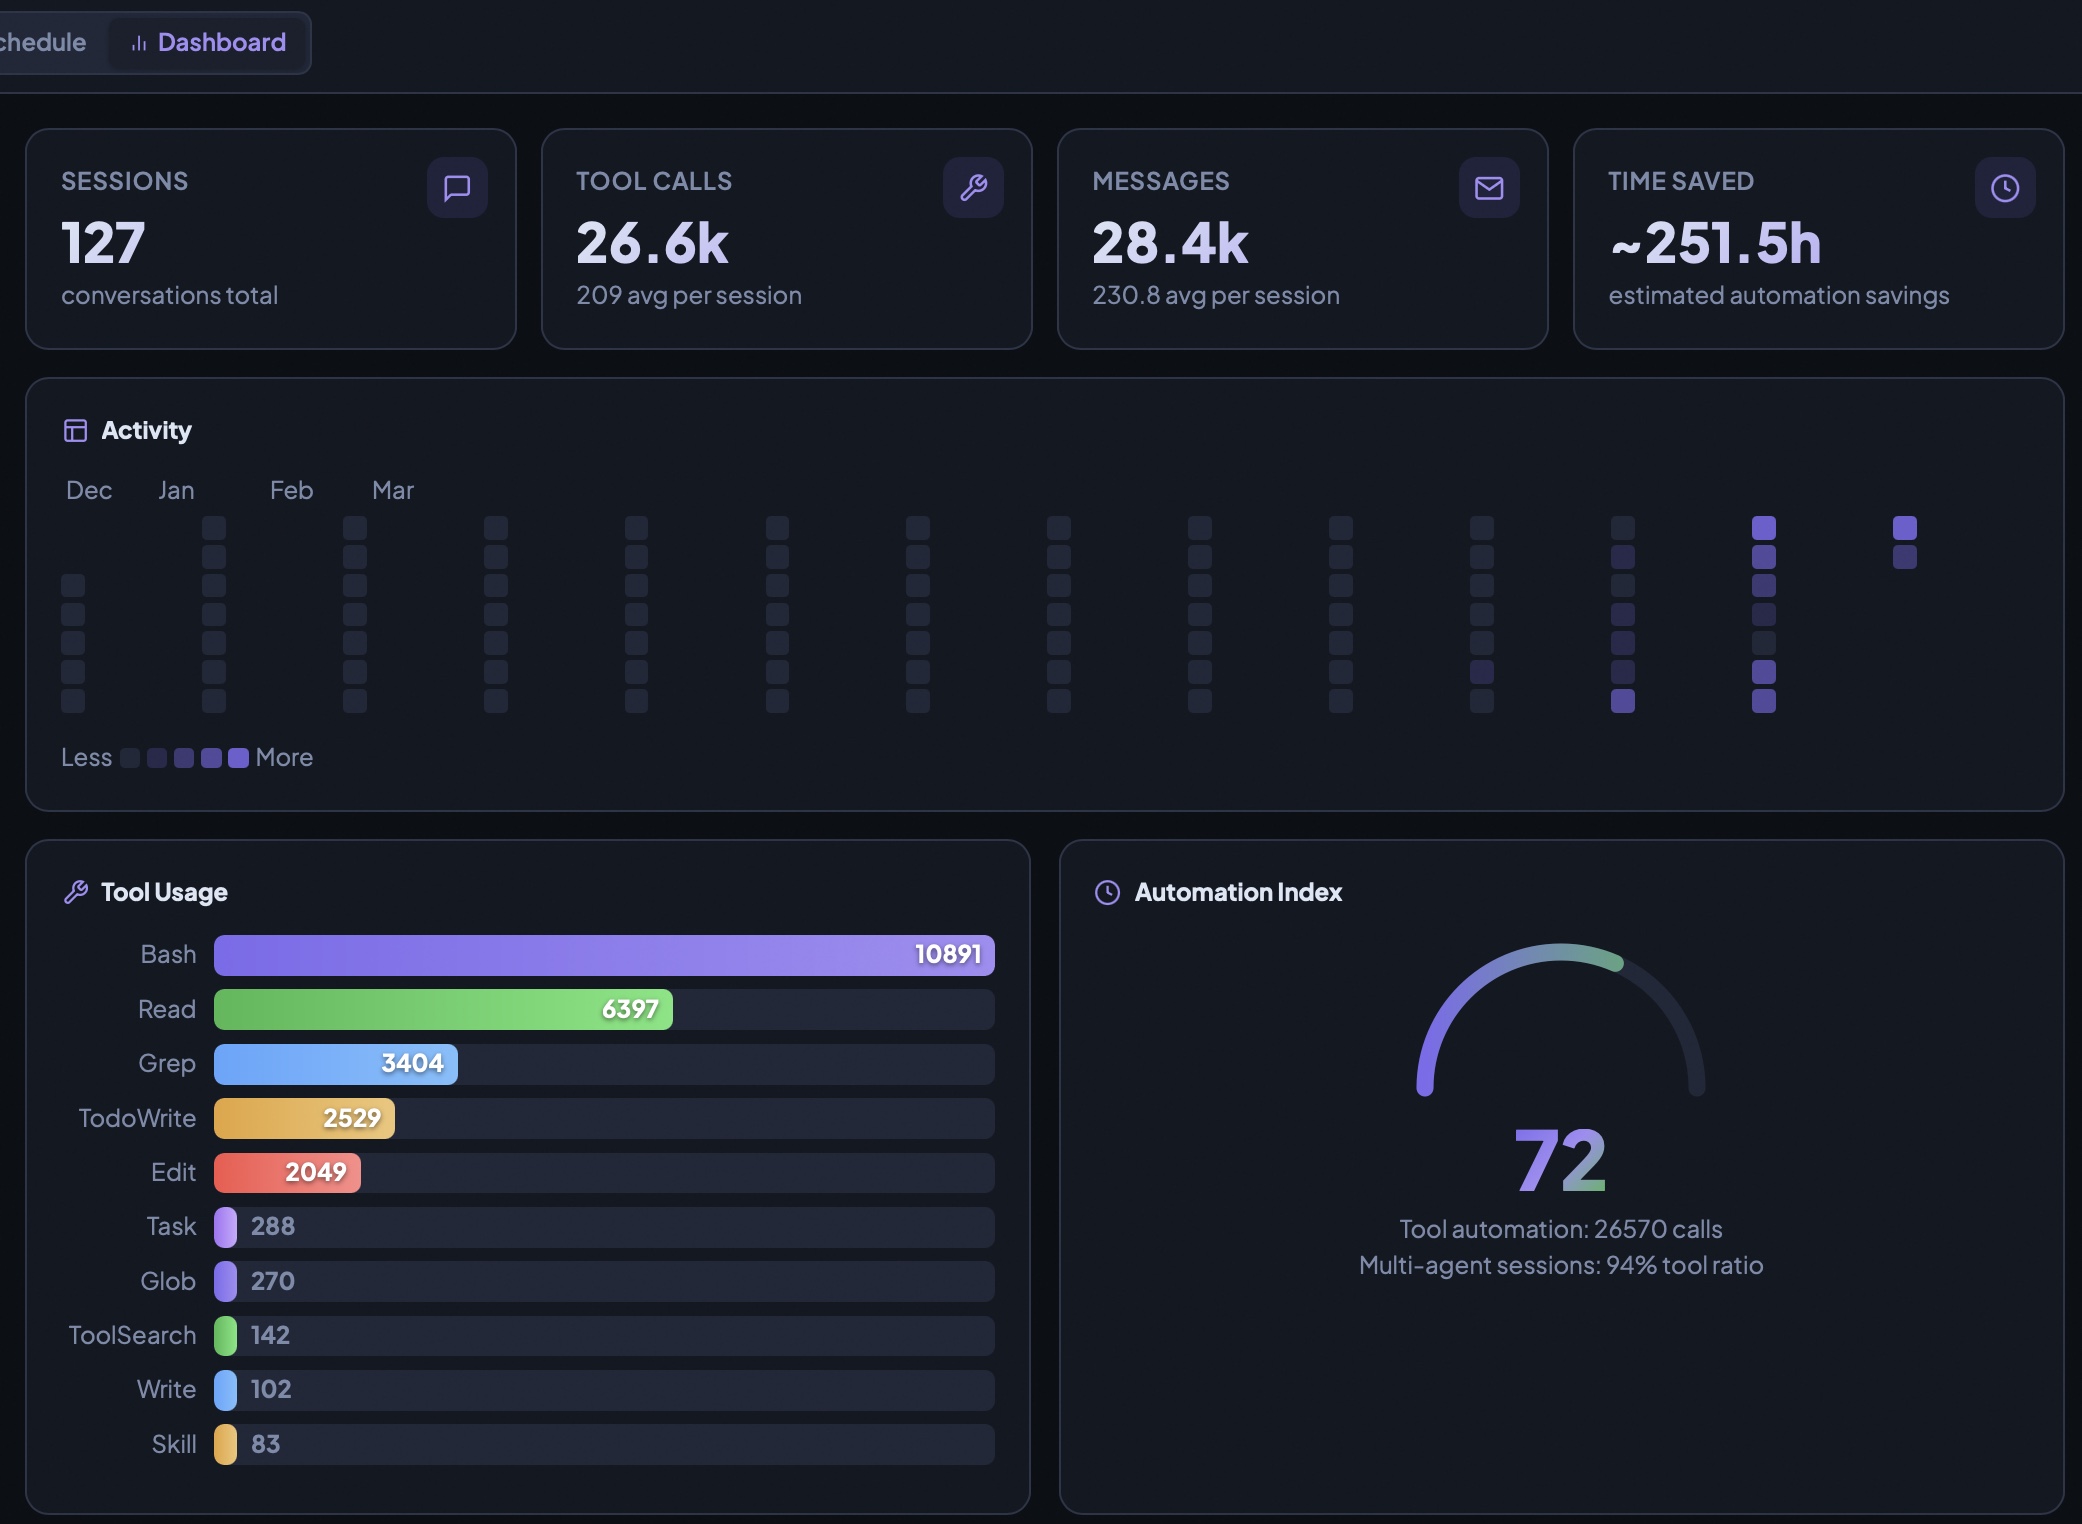Click the Messages envelope icon
Screen dimensions: 2082x1524
[1489, 187]
